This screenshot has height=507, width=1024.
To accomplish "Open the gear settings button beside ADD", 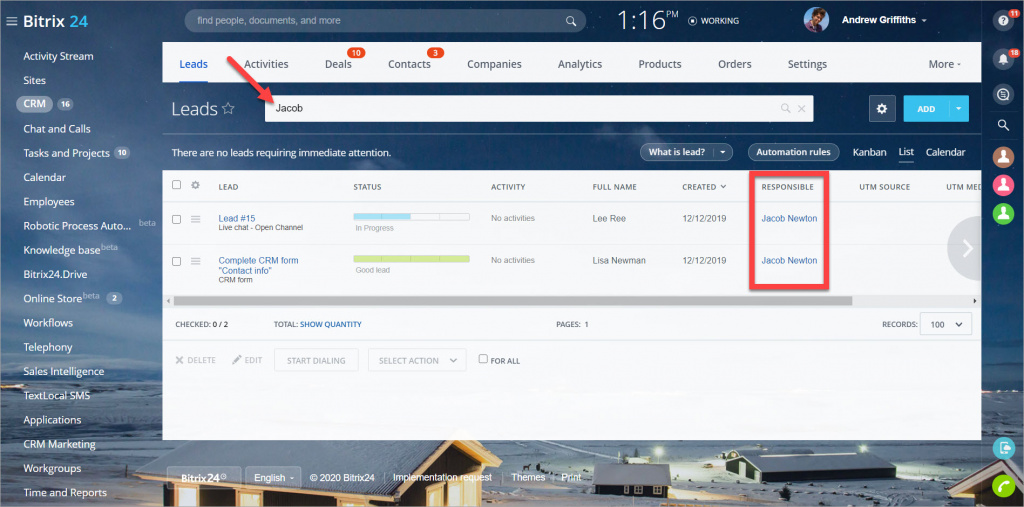I will tap(882, 108).
